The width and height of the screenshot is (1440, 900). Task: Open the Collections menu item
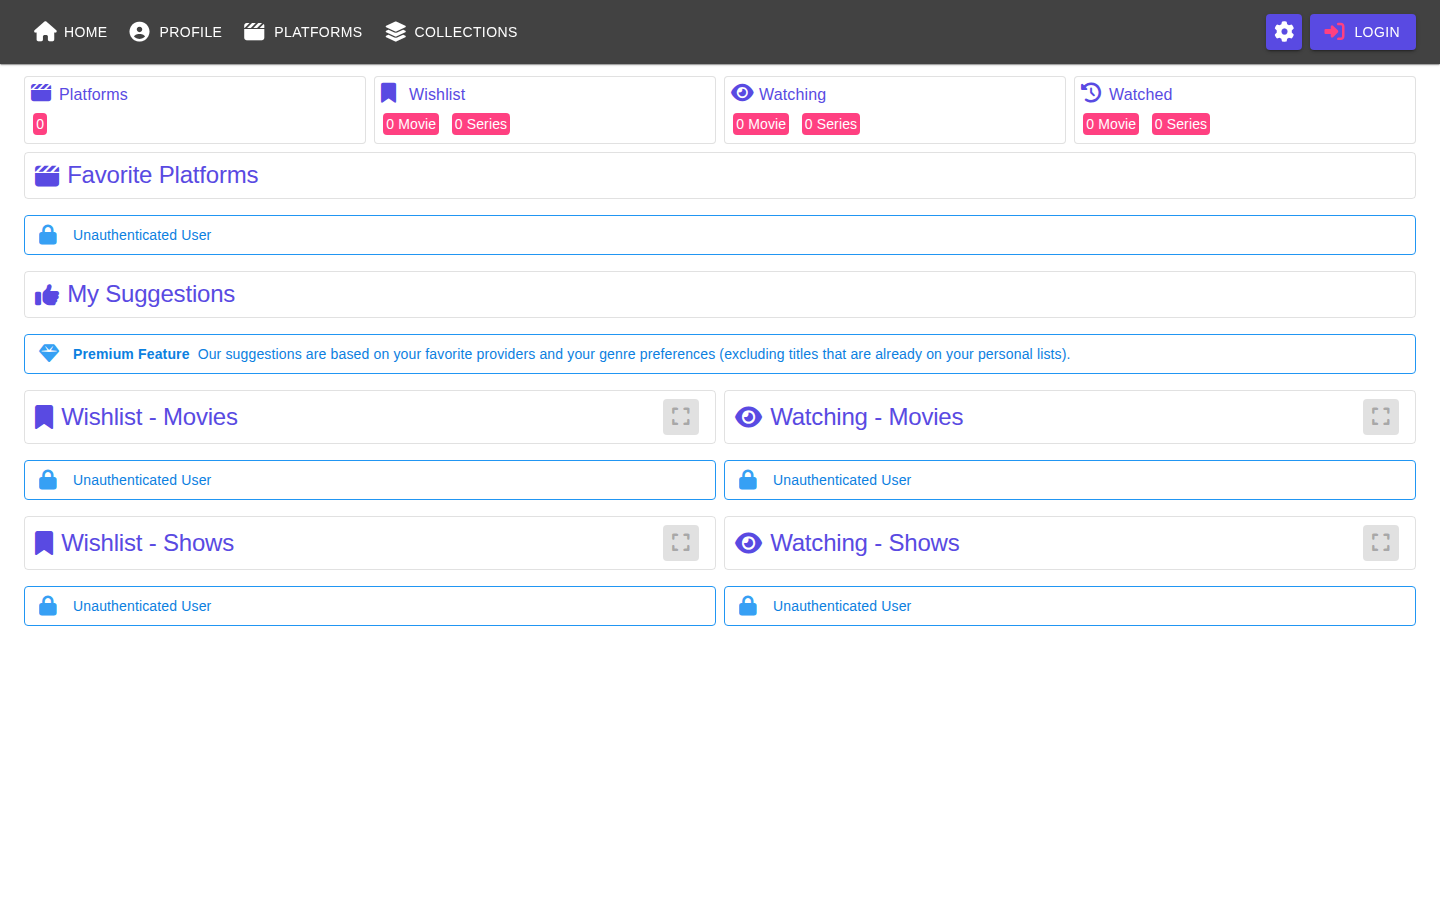(x=465, y=32)
